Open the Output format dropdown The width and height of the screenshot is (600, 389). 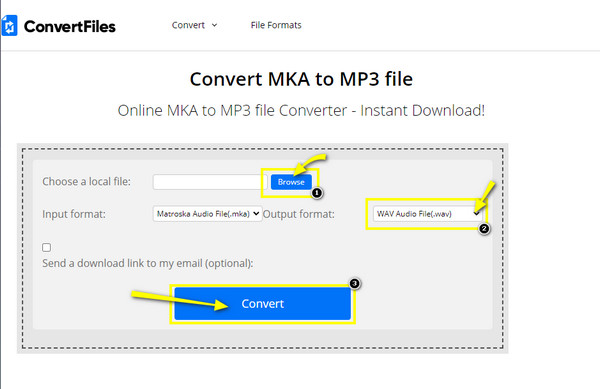coord(427,214)
